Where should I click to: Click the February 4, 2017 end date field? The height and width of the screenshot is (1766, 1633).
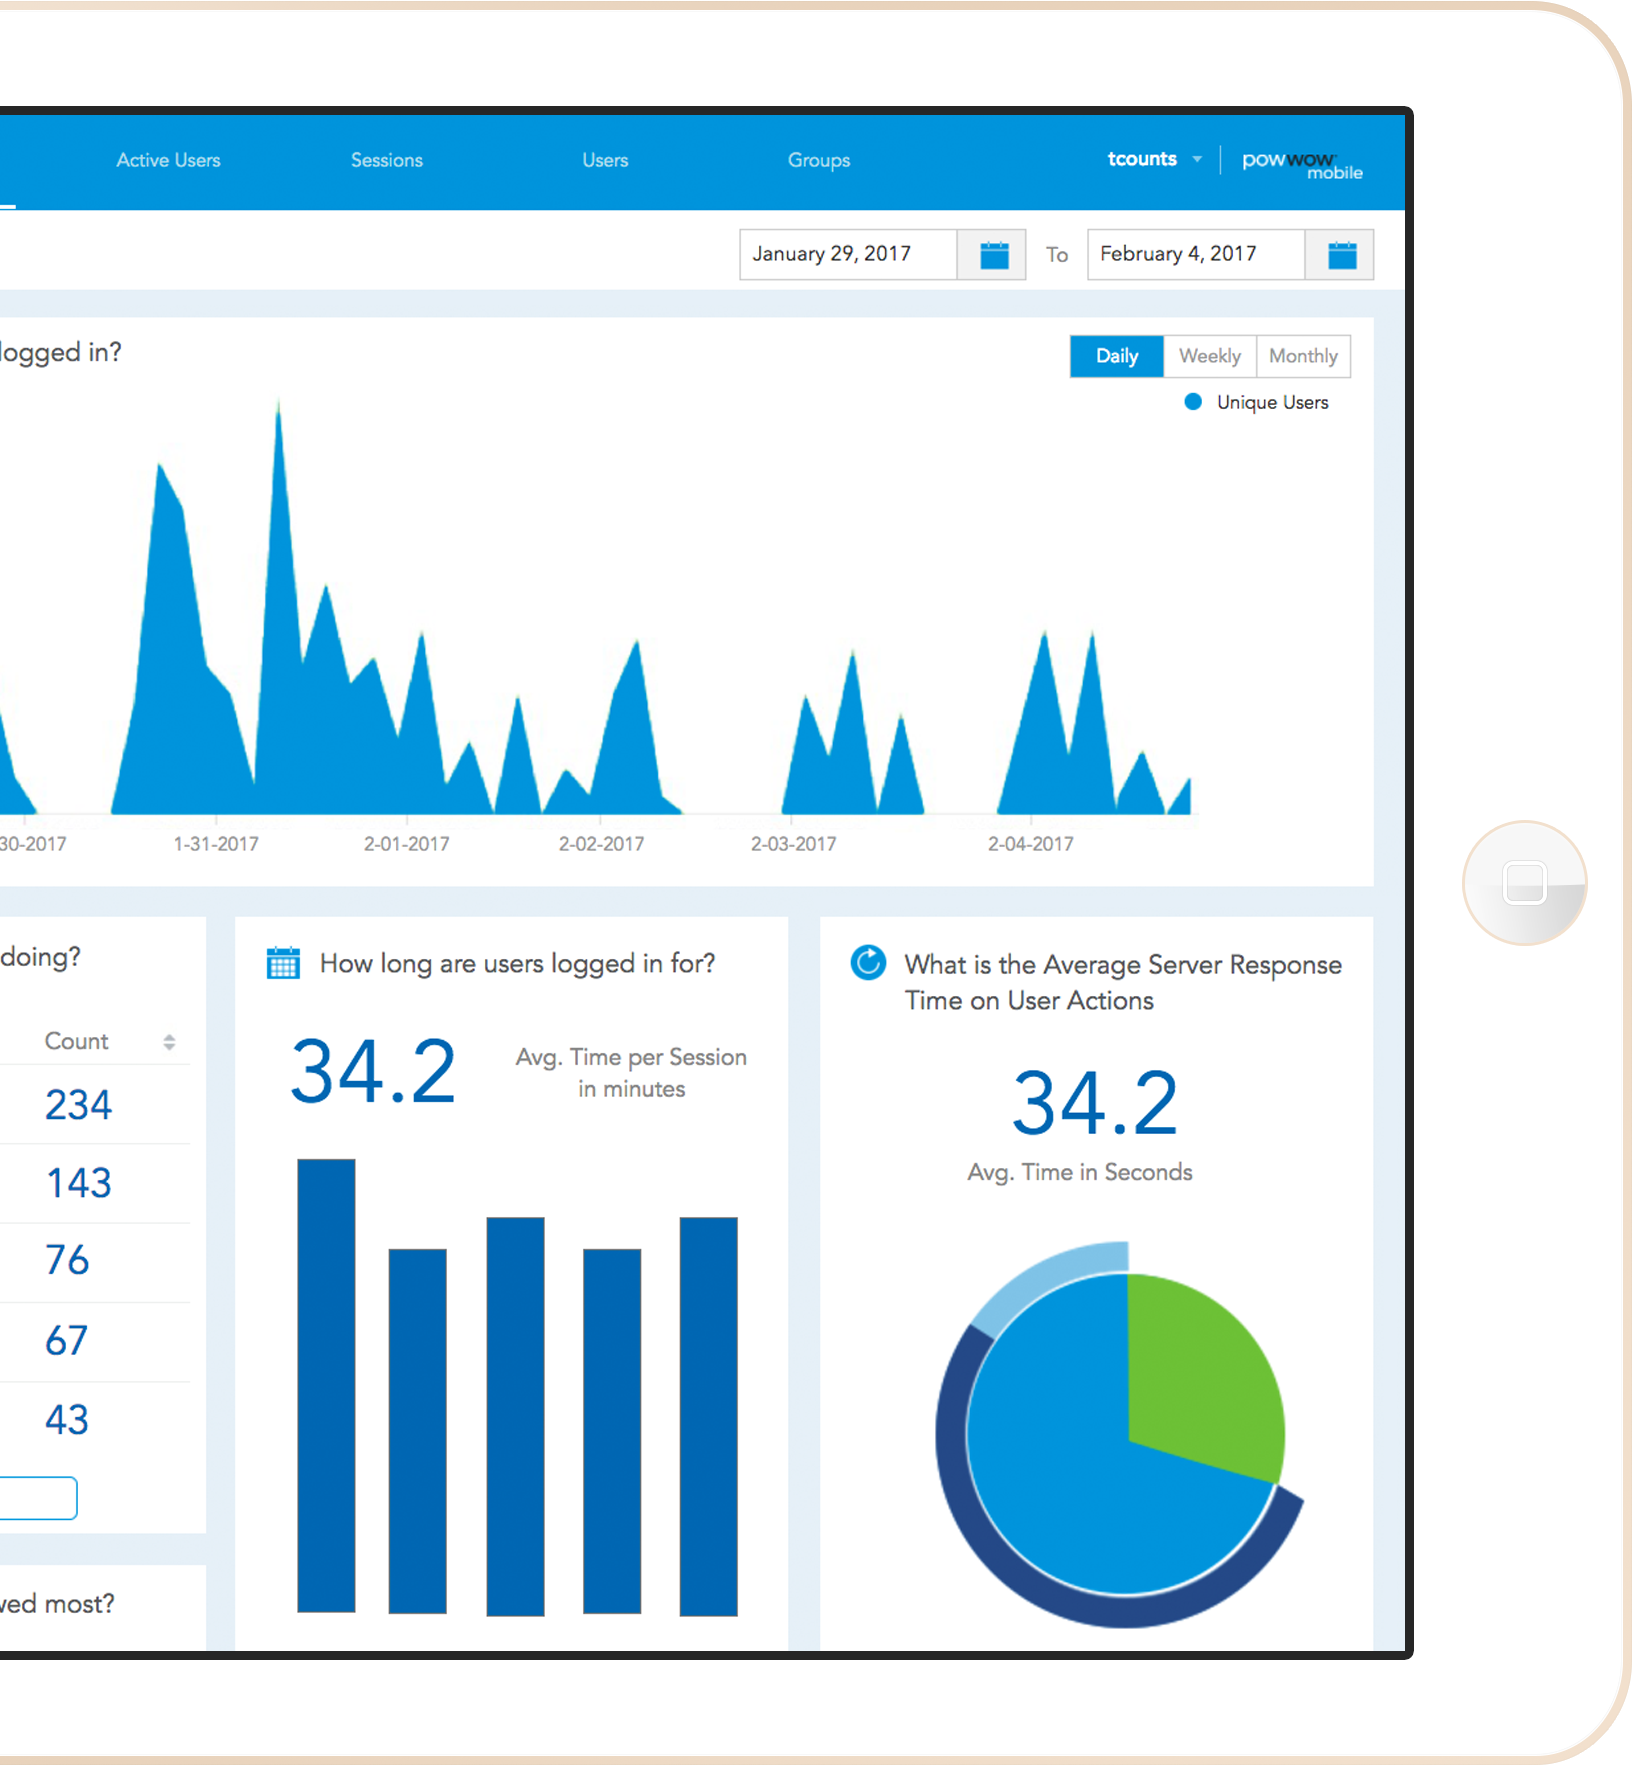pyautogui.click(x=1196, y=254)
